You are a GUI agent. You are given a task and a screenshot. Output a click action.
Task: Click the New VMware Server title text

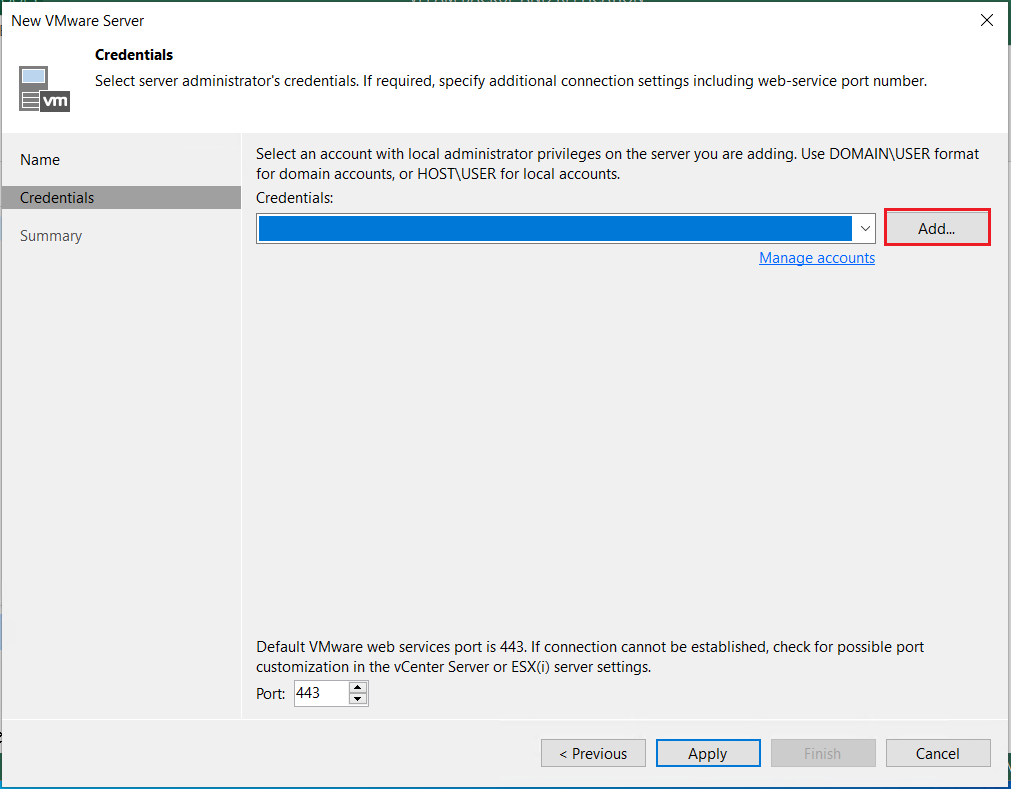77,21
